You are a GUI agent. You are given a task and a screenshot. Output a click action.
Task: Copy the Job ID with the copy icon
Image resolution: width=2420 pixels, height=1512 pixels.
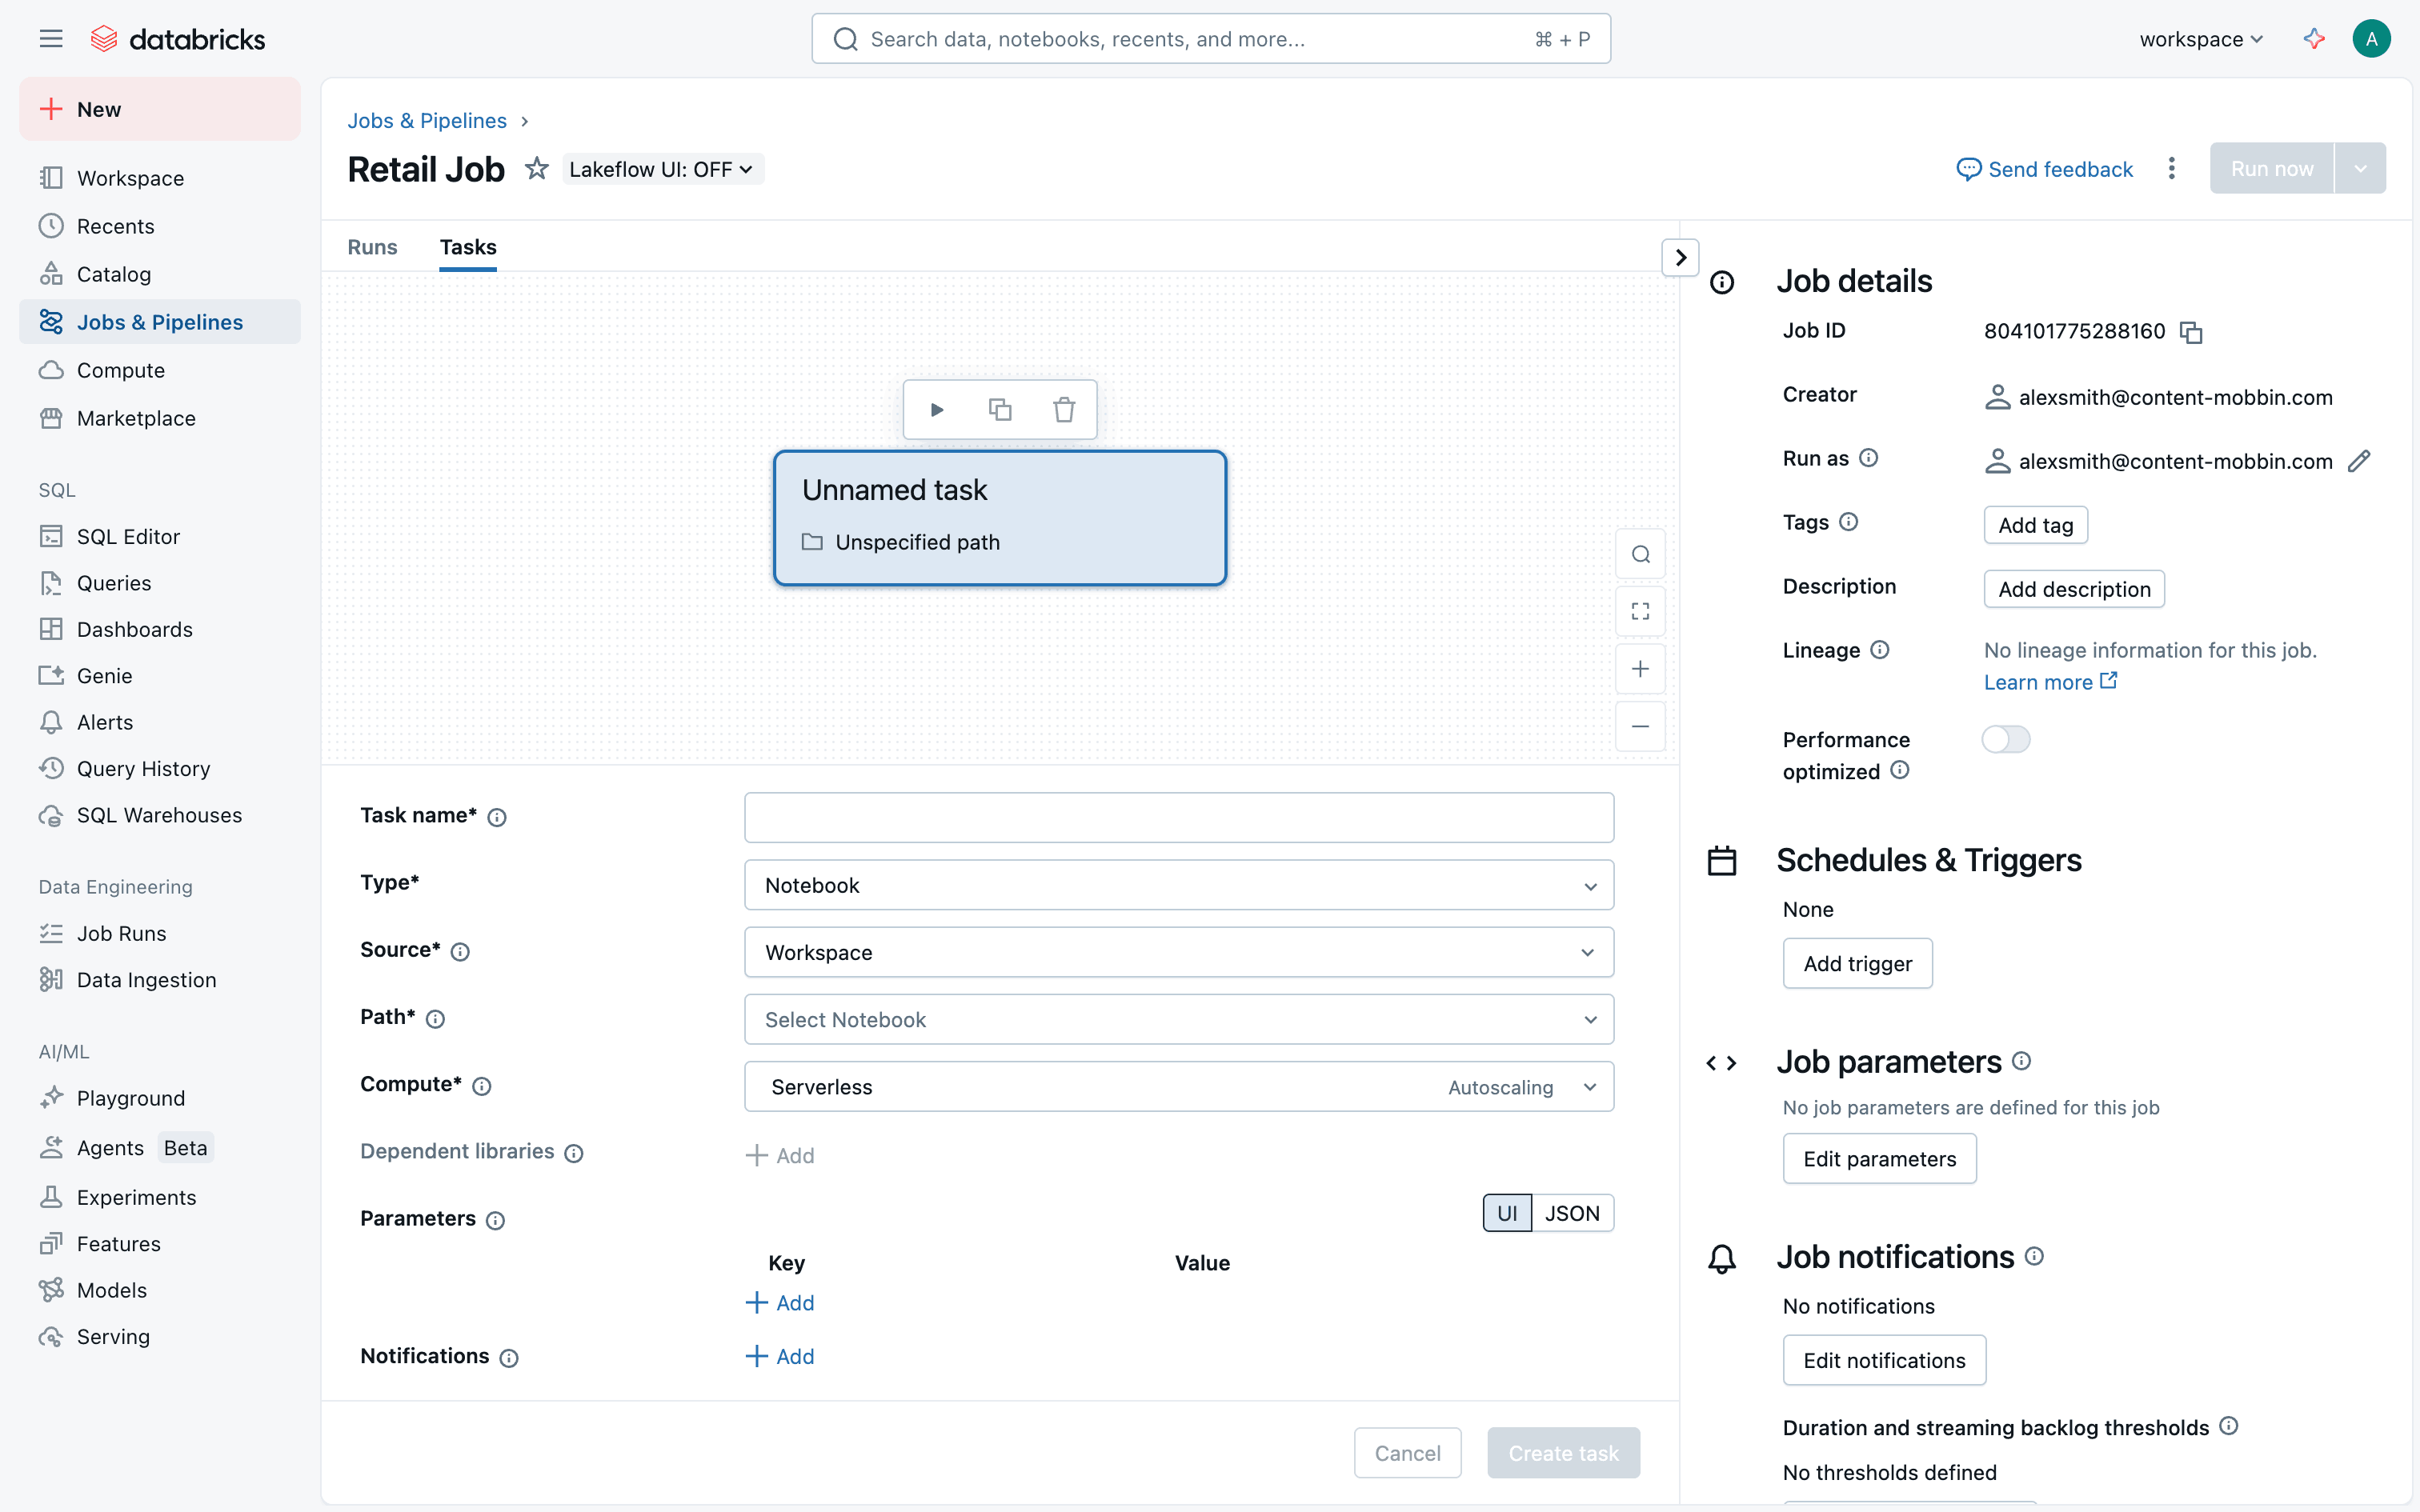tap(2191, 332)
